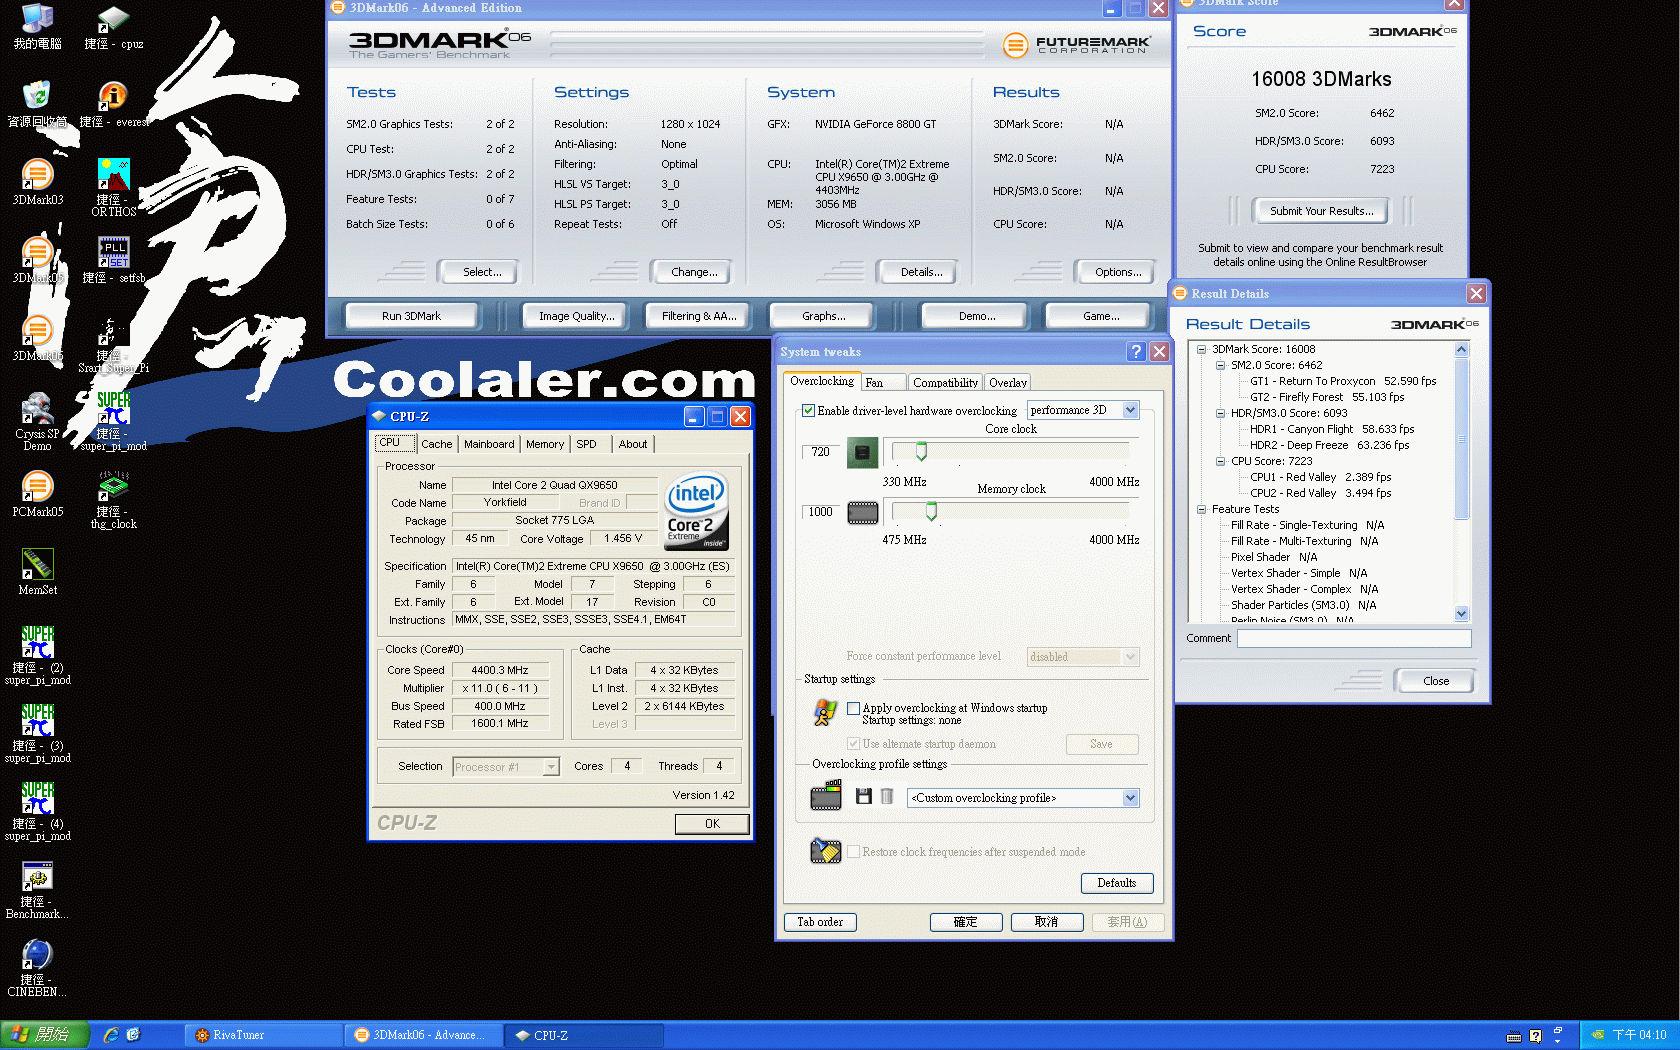
Task: Click the Intel Core 2 Extreme logo
Action: 697,510
